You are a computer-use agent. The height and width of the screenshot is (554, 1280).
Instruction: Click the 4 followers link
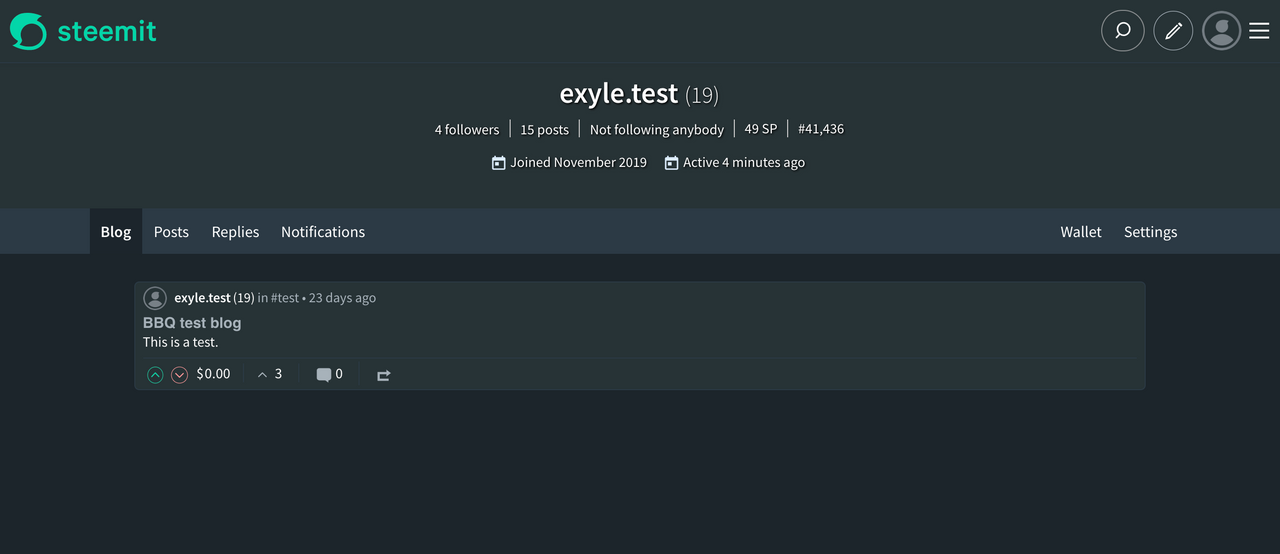(467, 130)
